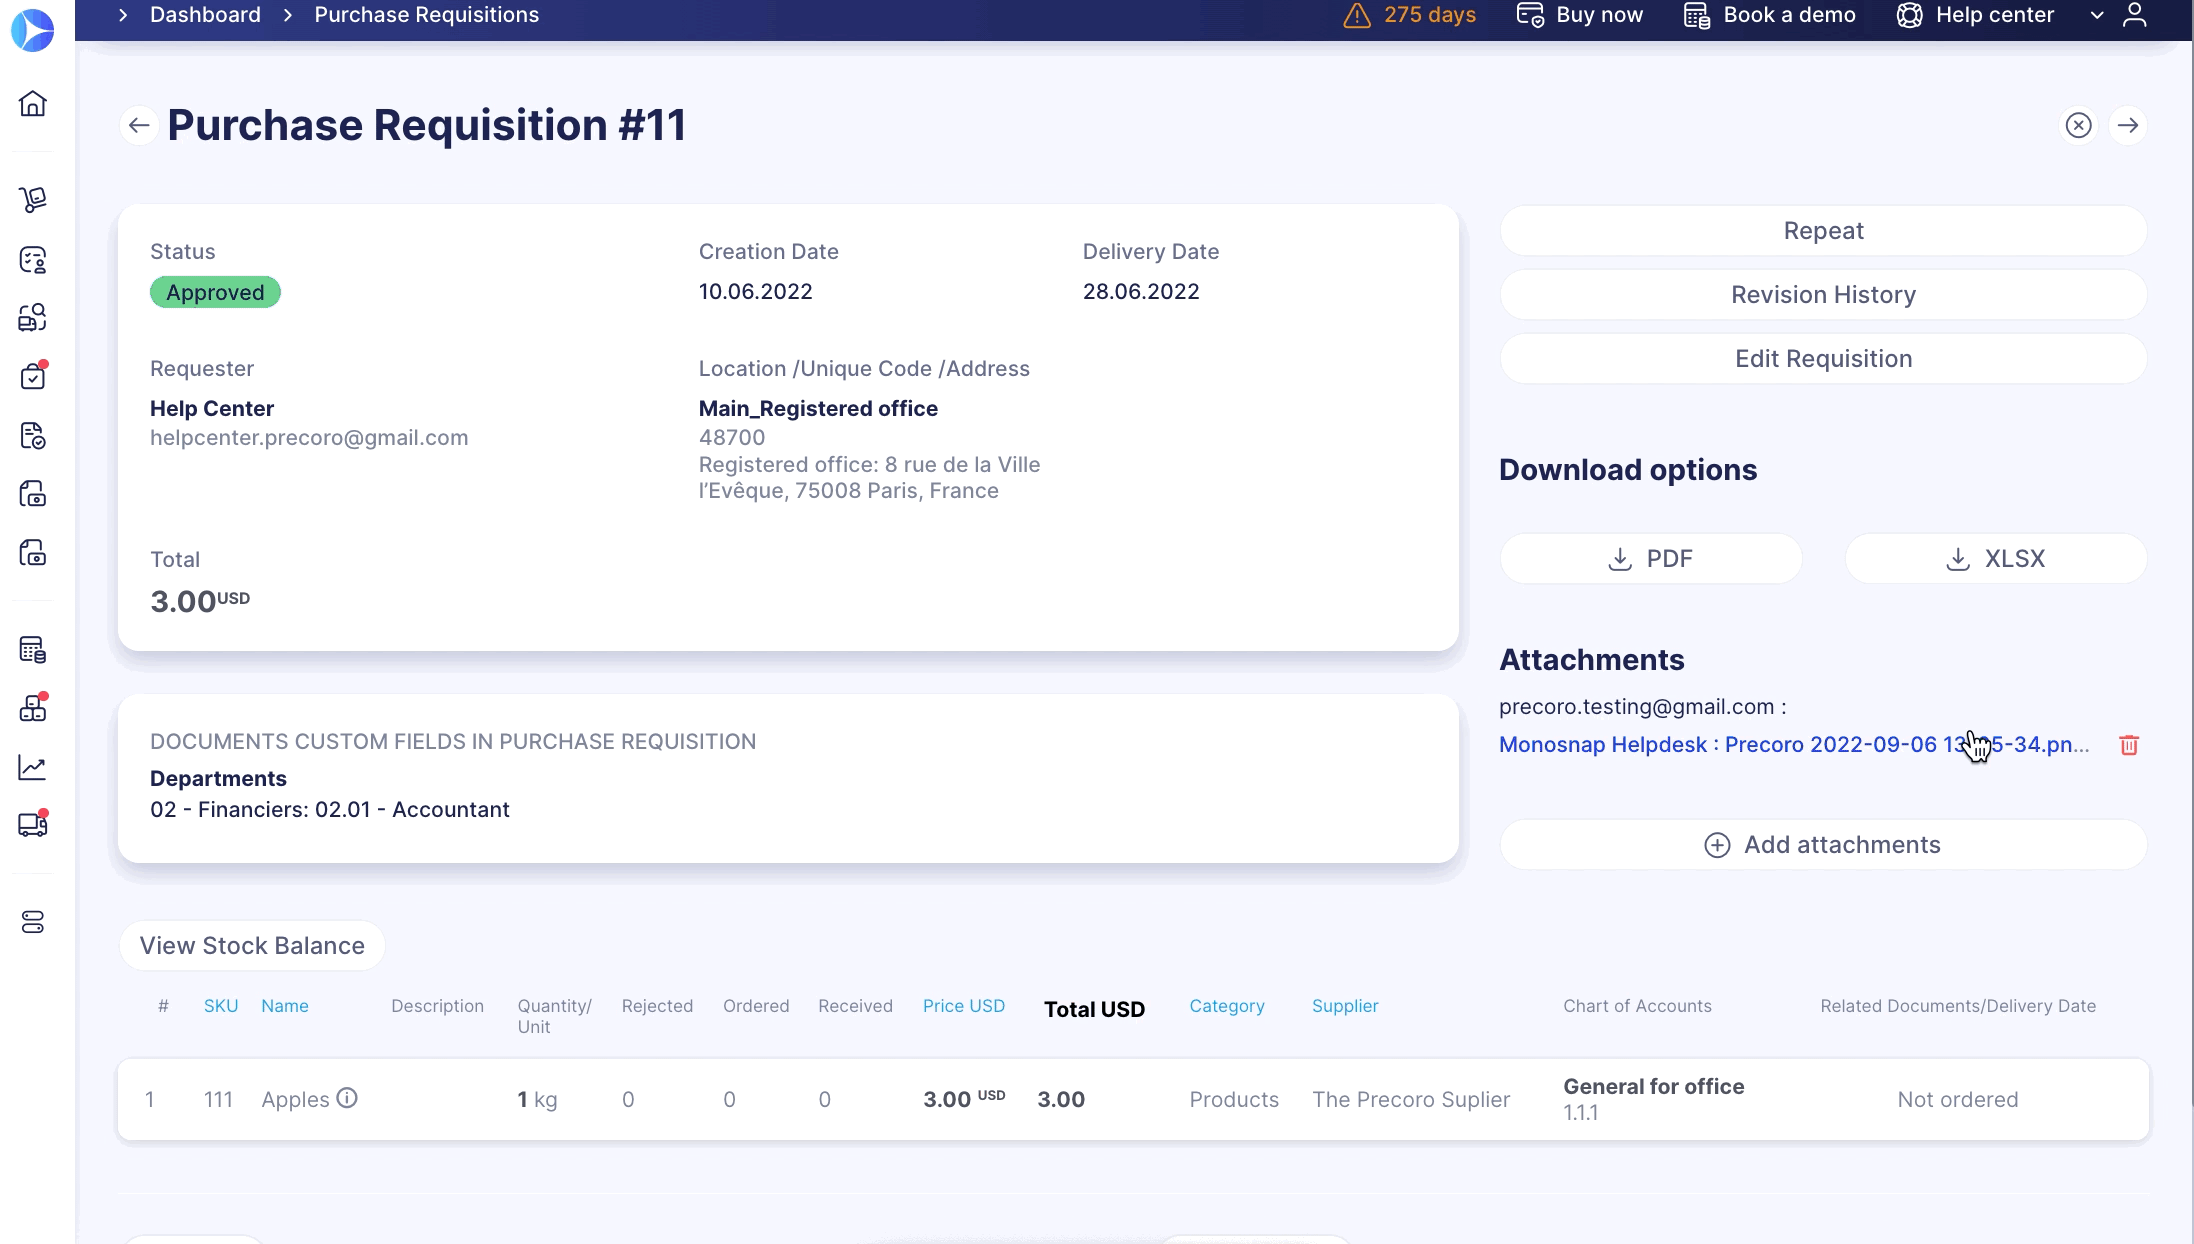This screenshot has height=1244, width=2194.
Task: Open the next requisition arrow
Action: [x=2128, y=125]
